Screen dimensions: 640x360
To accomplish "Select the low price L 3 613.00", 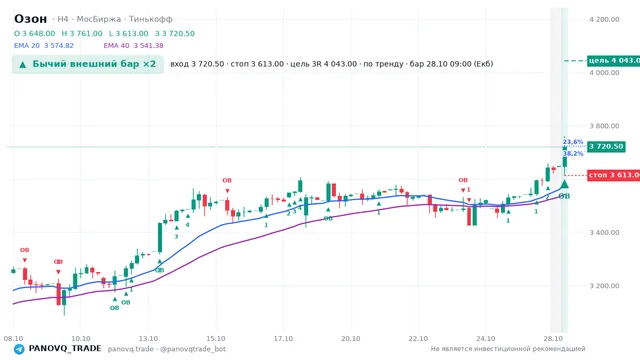I will (x=129, y=33).
